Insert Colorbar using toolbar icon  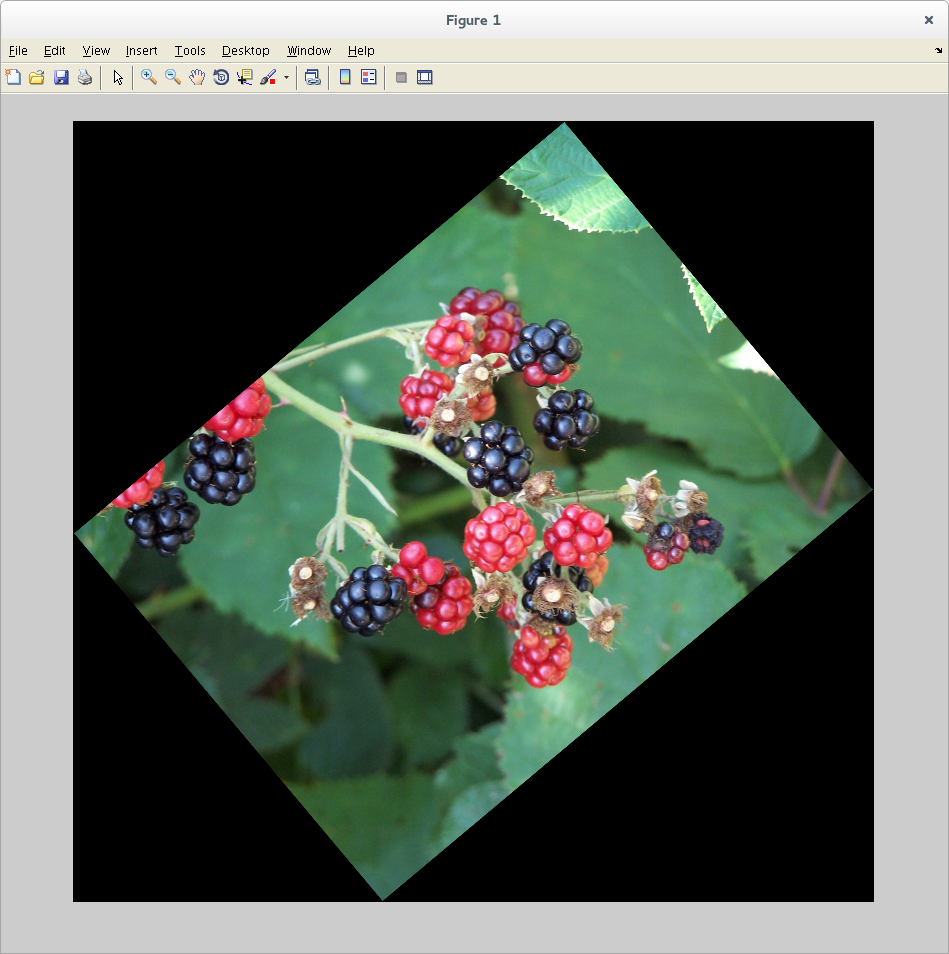tap(345, 77)
